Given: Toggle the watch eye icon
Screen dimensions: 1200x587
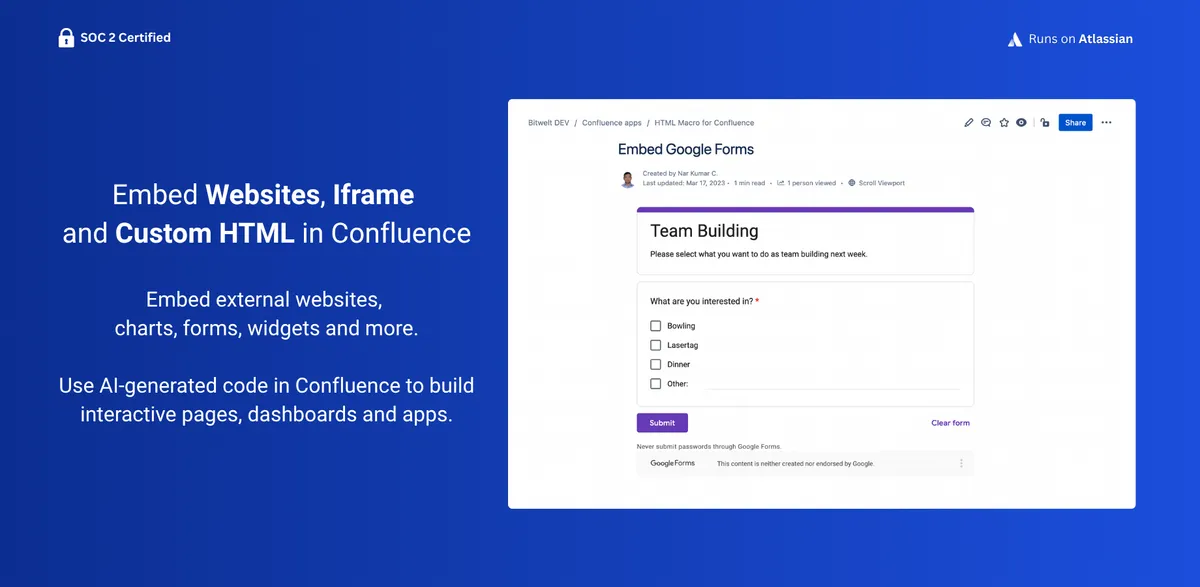Looking at the screenshot, I should (1021, 123).
